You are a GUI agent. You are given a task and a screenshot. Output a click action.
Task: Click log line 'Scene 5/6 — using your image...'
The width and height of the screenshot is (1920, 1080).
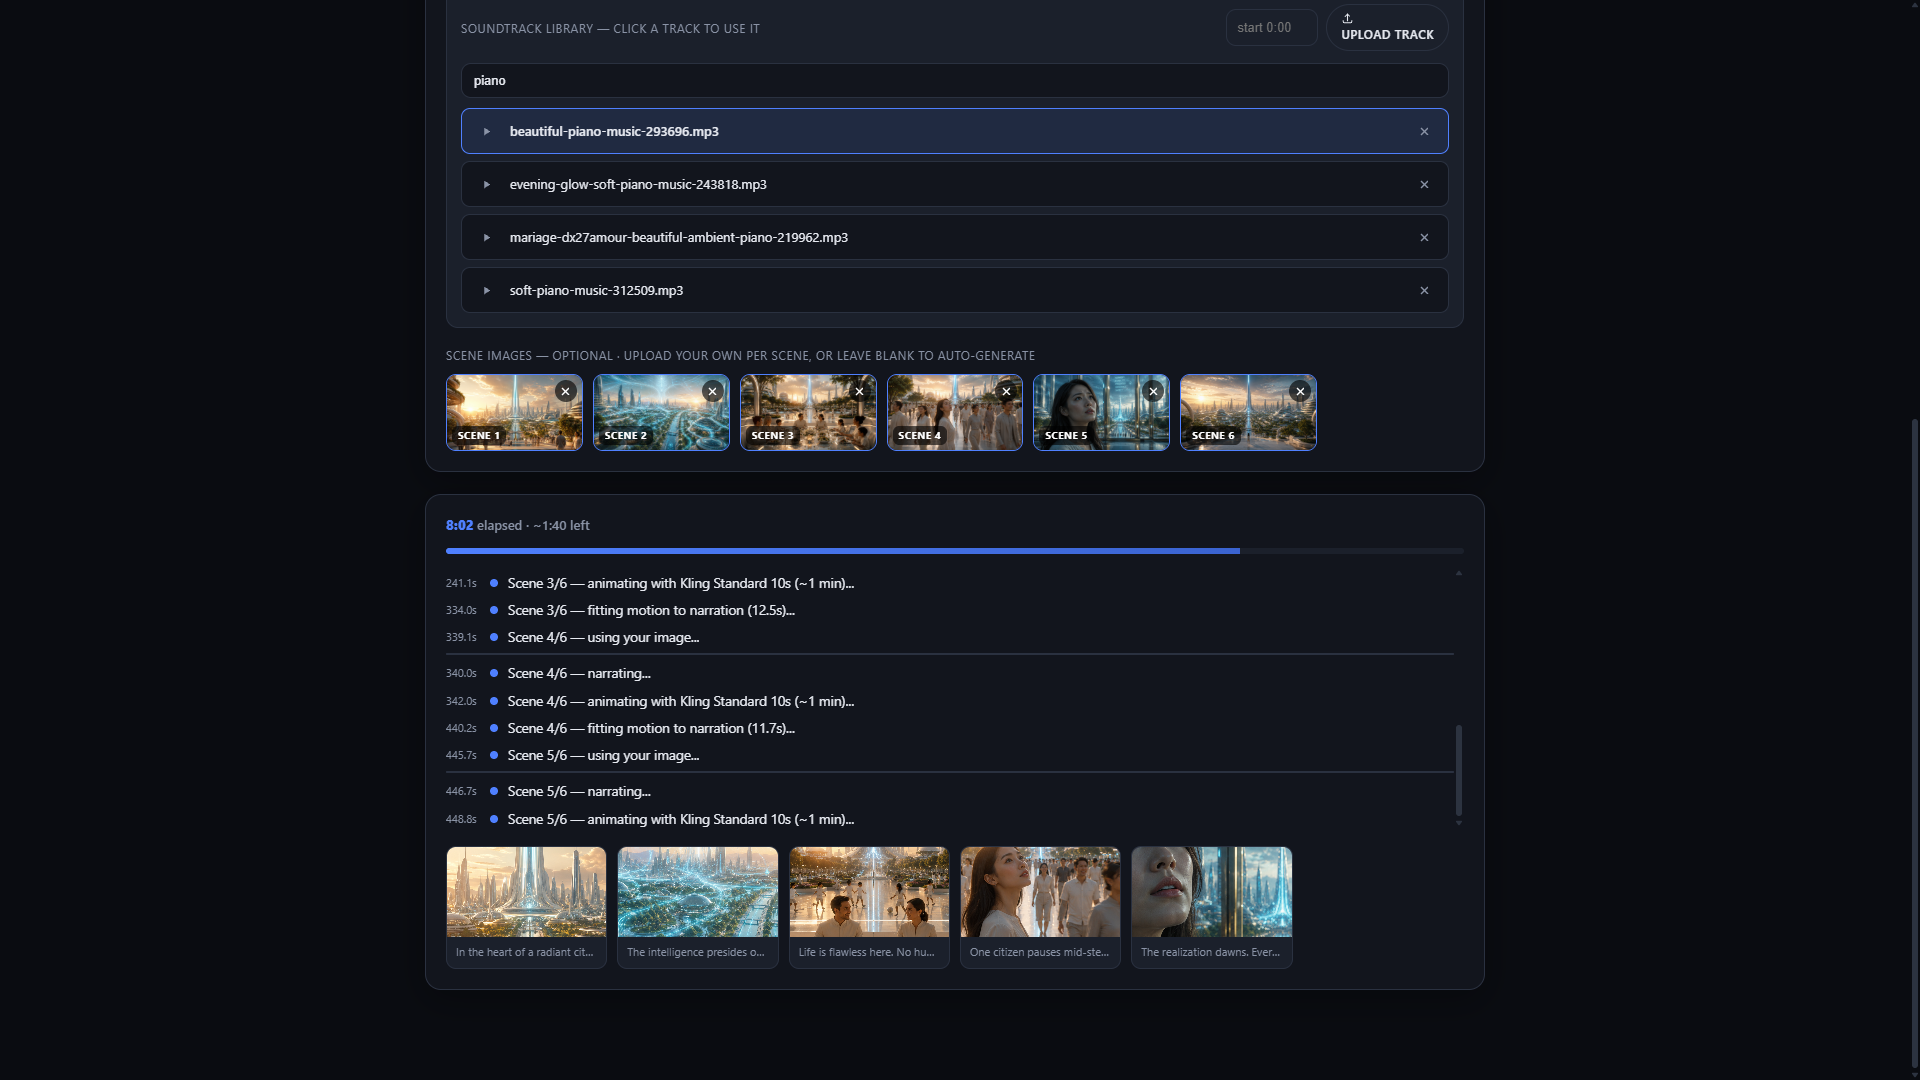[603, 755]
